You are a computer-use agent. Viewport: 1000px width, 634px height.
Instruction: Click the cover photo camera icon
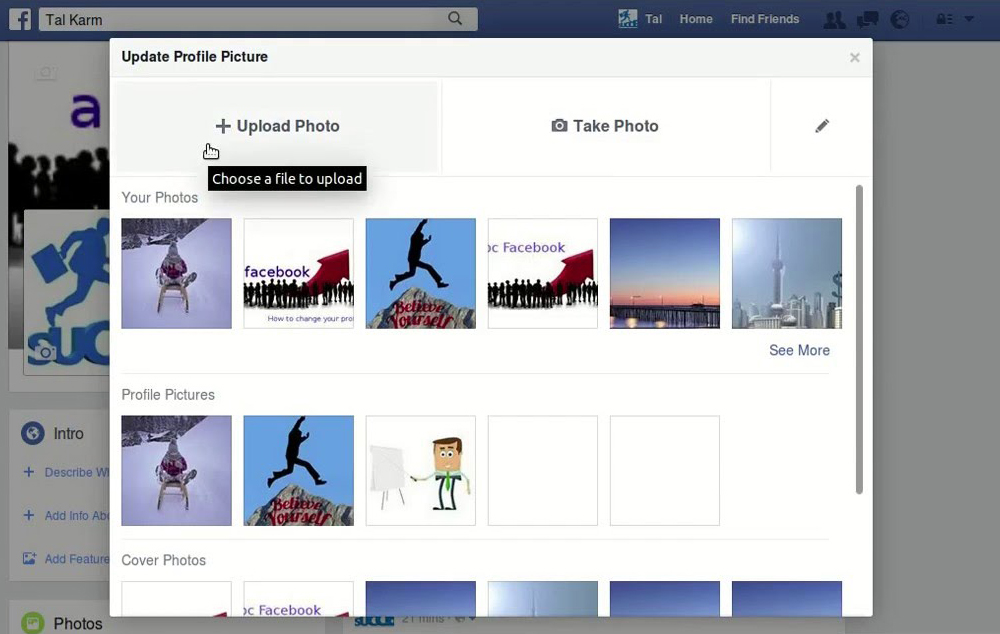(x=46, y=73)
